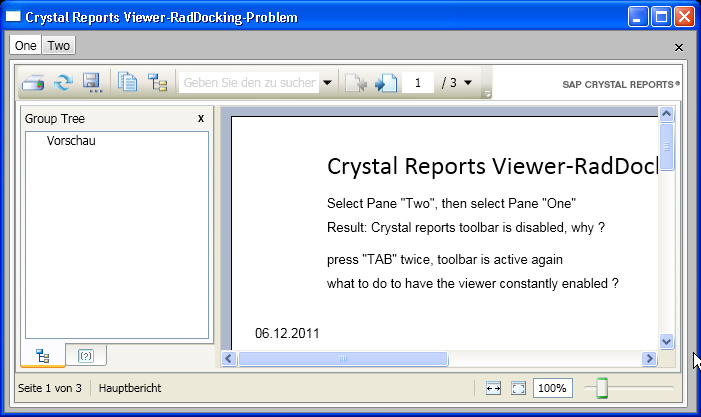701x417 pixels.
Task: Click horizontal scrollbar right arrow
Action: coord(649,358)
